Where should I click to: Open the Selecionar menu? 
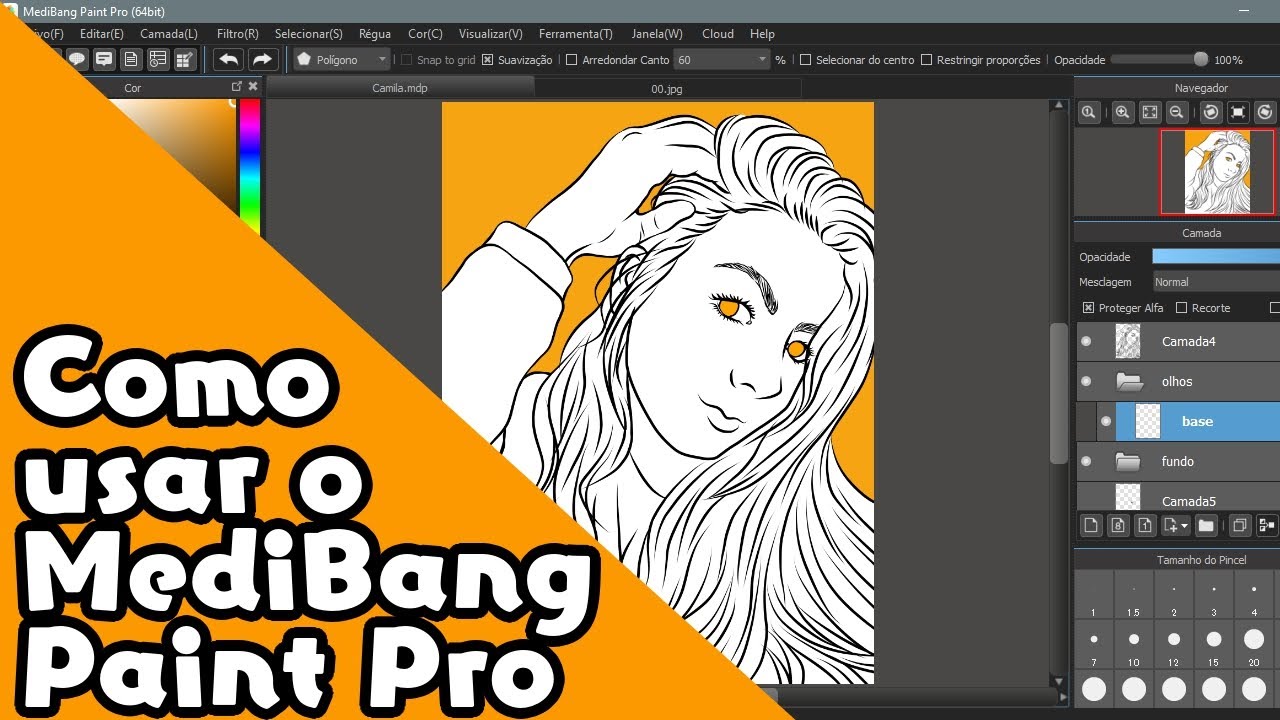coord(308,34)
